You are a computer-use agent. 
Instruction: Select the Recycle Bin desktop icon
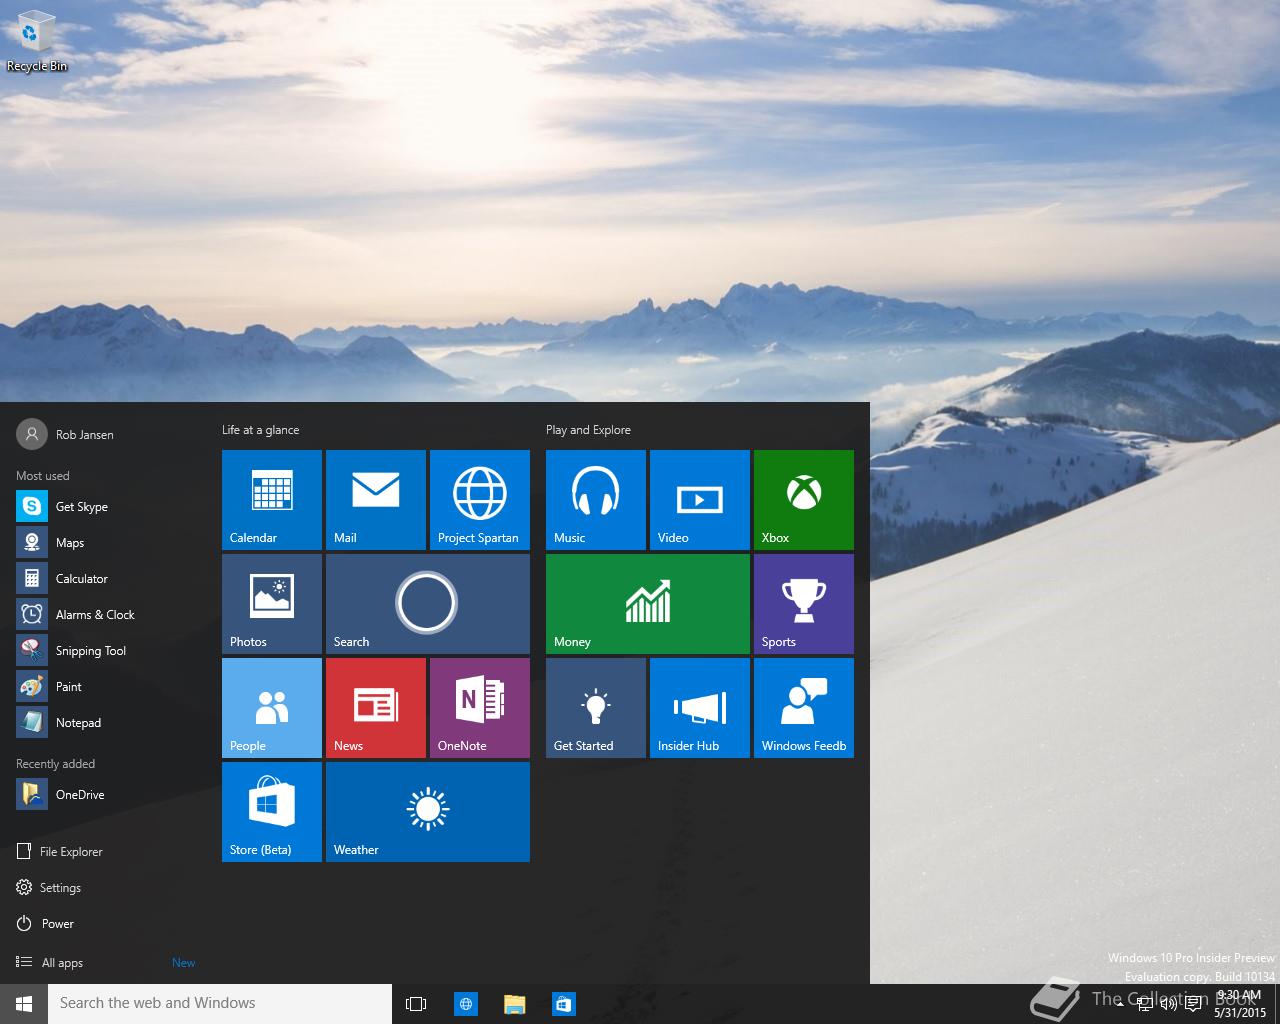click(37, 41)
